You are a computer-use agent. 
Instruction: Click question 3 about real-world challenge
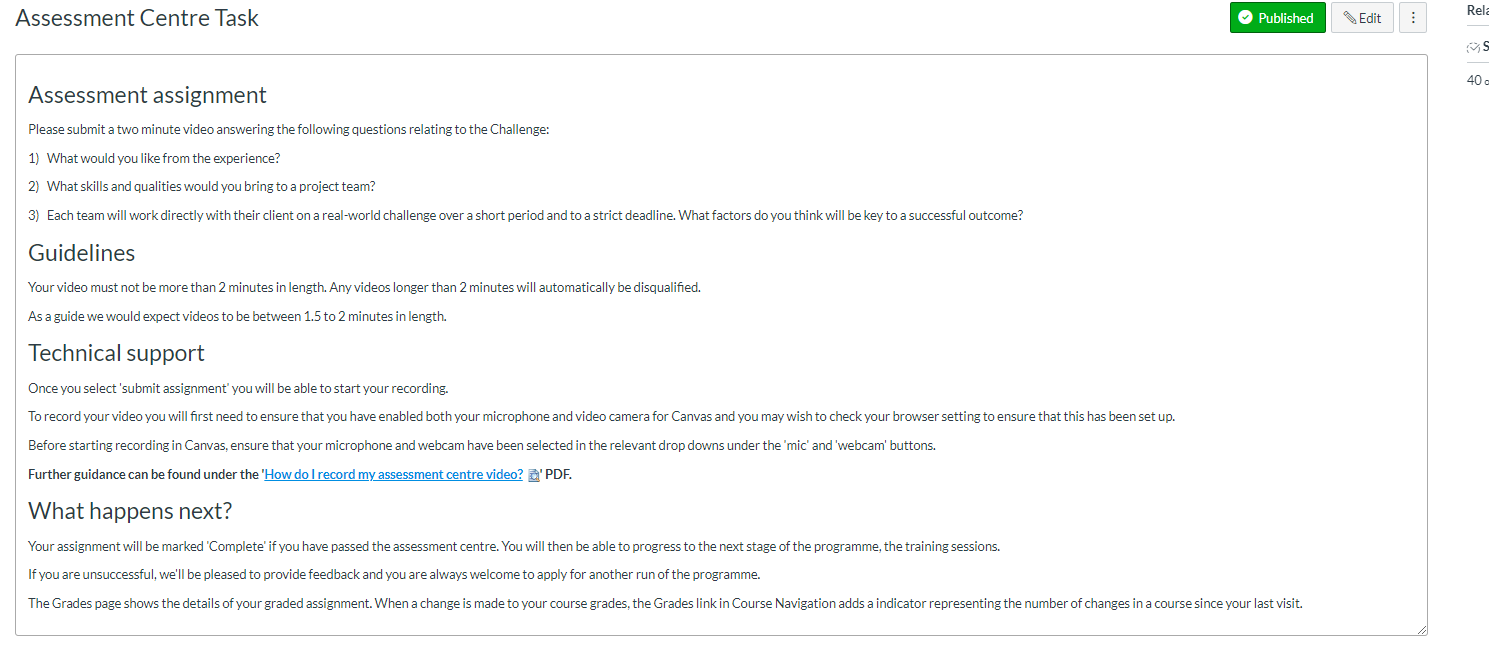coord(534,215)
